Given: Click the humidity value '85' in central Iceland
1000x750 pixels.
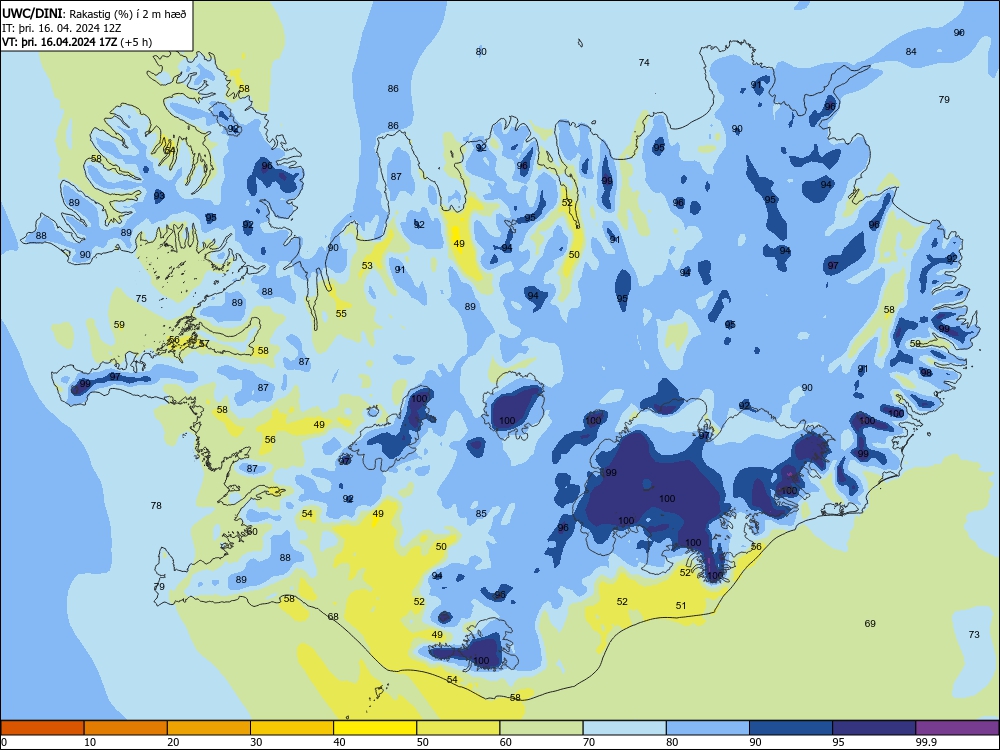Looking at the screenshot, I should click(481, 513).
